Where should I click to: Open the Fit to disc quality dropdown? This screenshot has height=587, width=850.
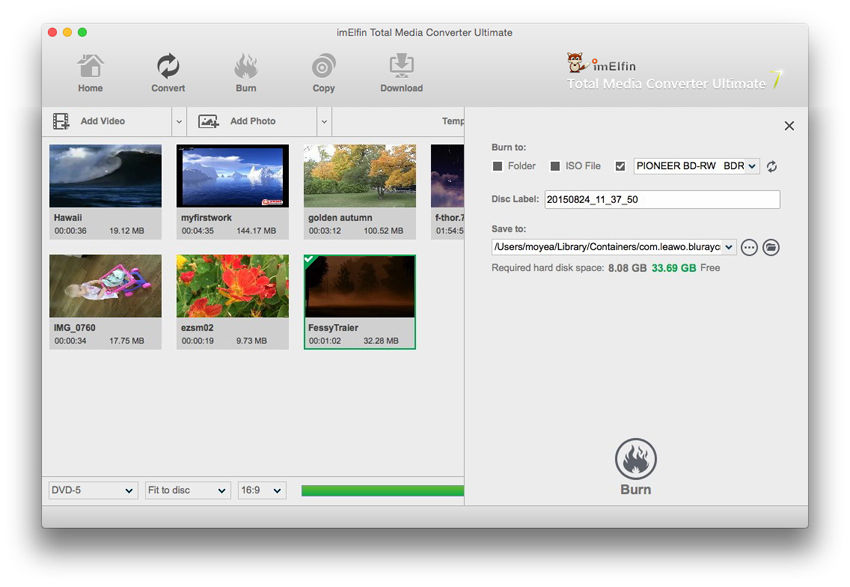[x=187, y=491]
